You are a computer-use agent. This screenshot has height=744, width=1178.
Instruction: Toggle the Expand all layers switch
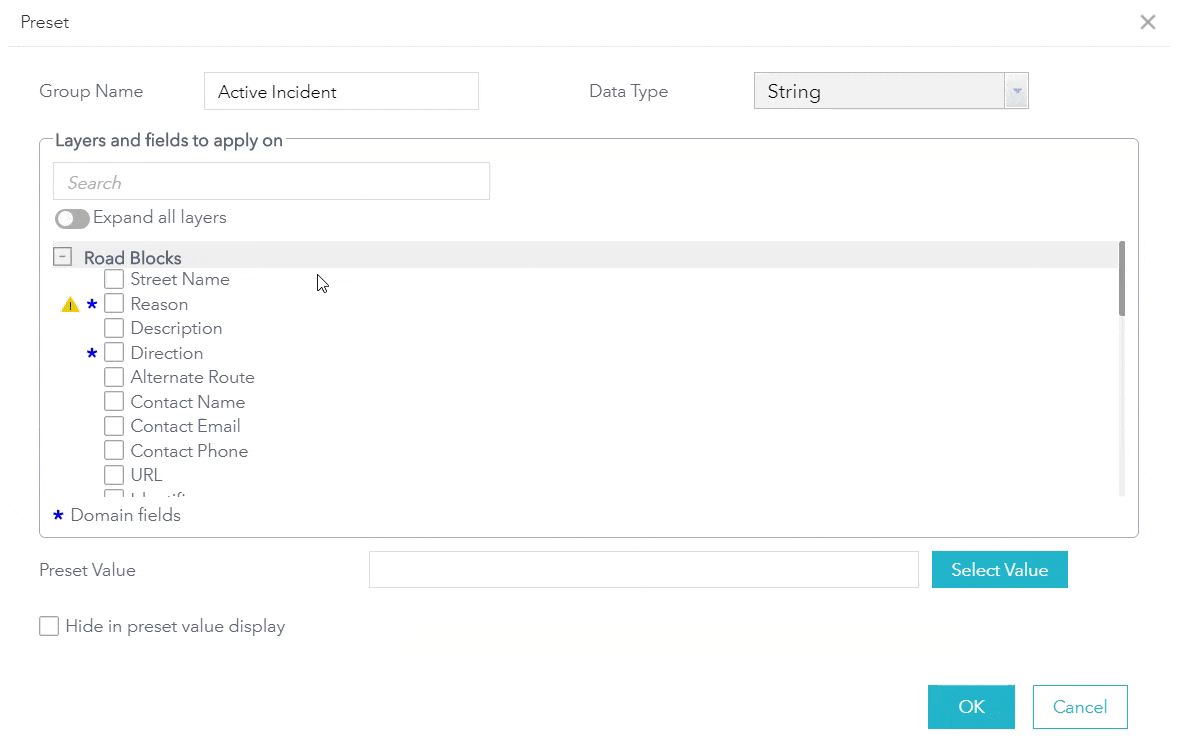[x=72, y=218]
